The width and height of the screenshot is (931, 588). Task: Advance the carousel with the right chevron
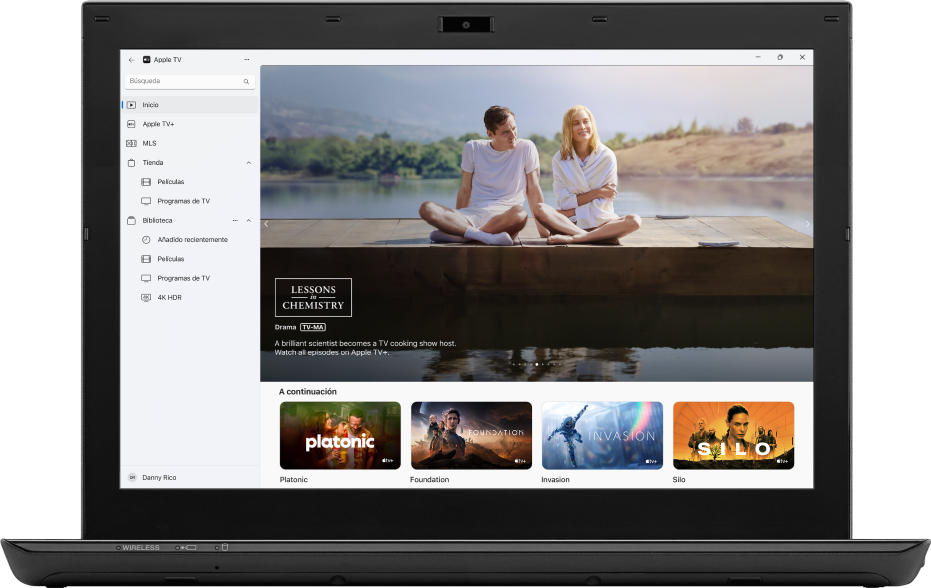point(806,224)
